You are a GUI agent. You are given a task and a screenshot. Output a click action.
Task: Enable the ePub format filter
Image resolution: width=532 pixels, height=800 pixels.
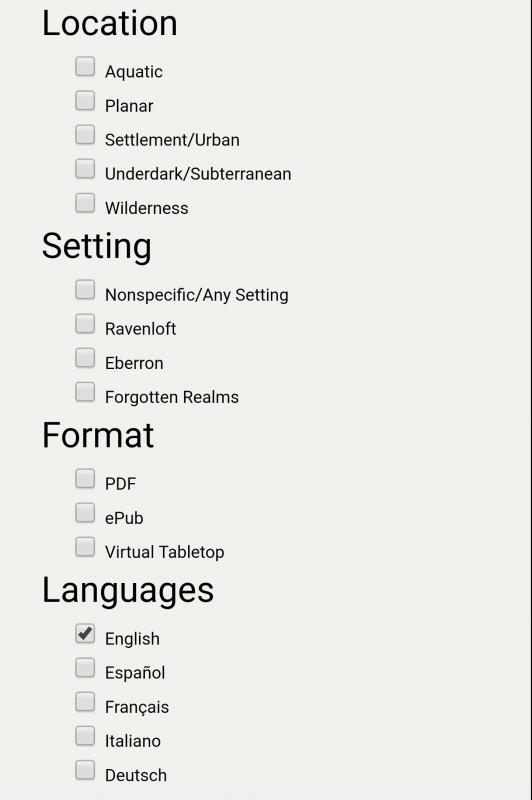(85, 513)
